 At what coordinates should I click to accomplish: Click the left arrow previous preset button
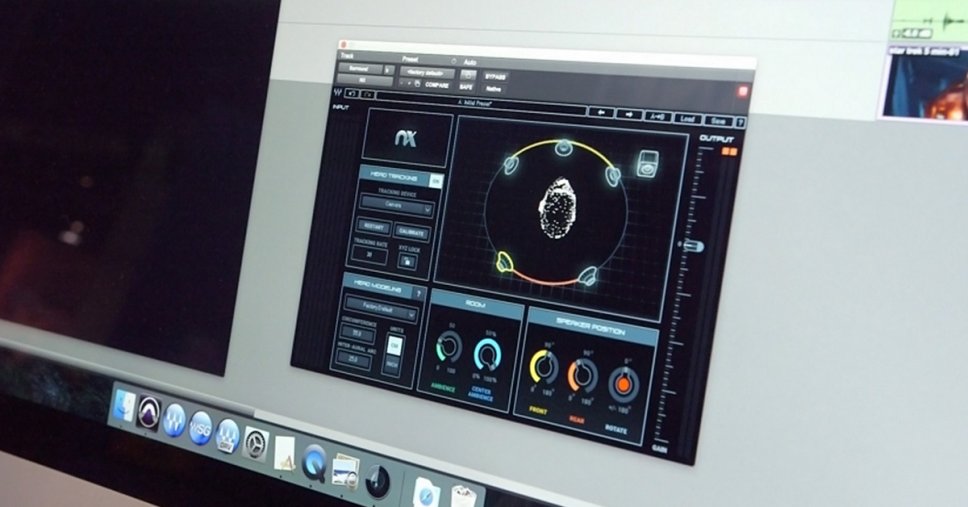click(x=601, y=113)
